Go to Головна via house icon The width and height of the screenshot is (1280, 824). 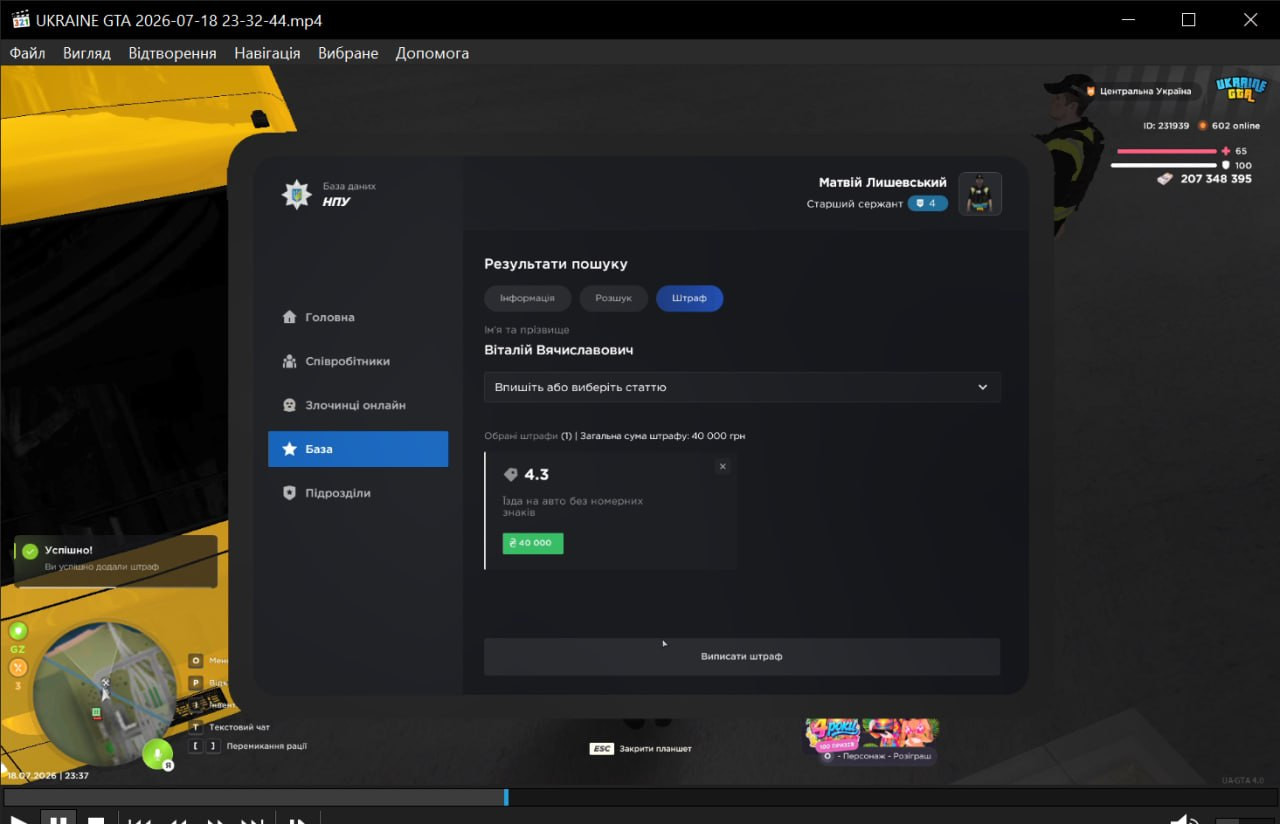tap(289, 317)
